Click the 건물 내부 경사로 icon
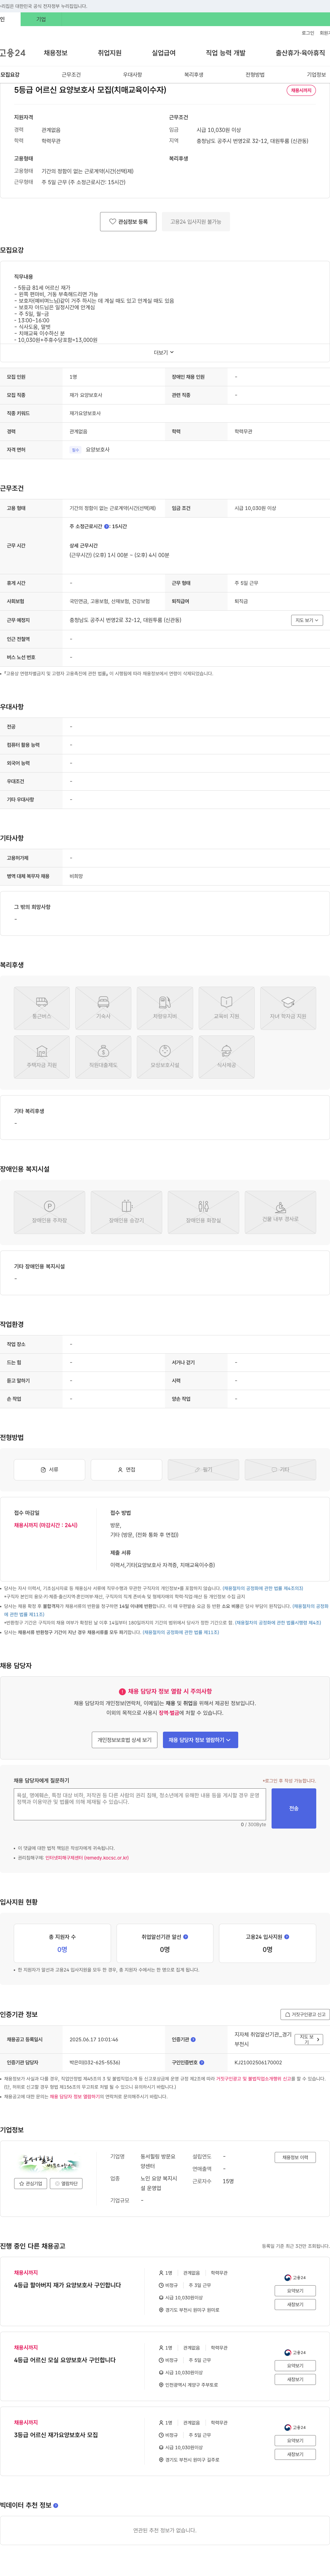The height and width of the screenshot is (2576, 330). click(280, 1212)
